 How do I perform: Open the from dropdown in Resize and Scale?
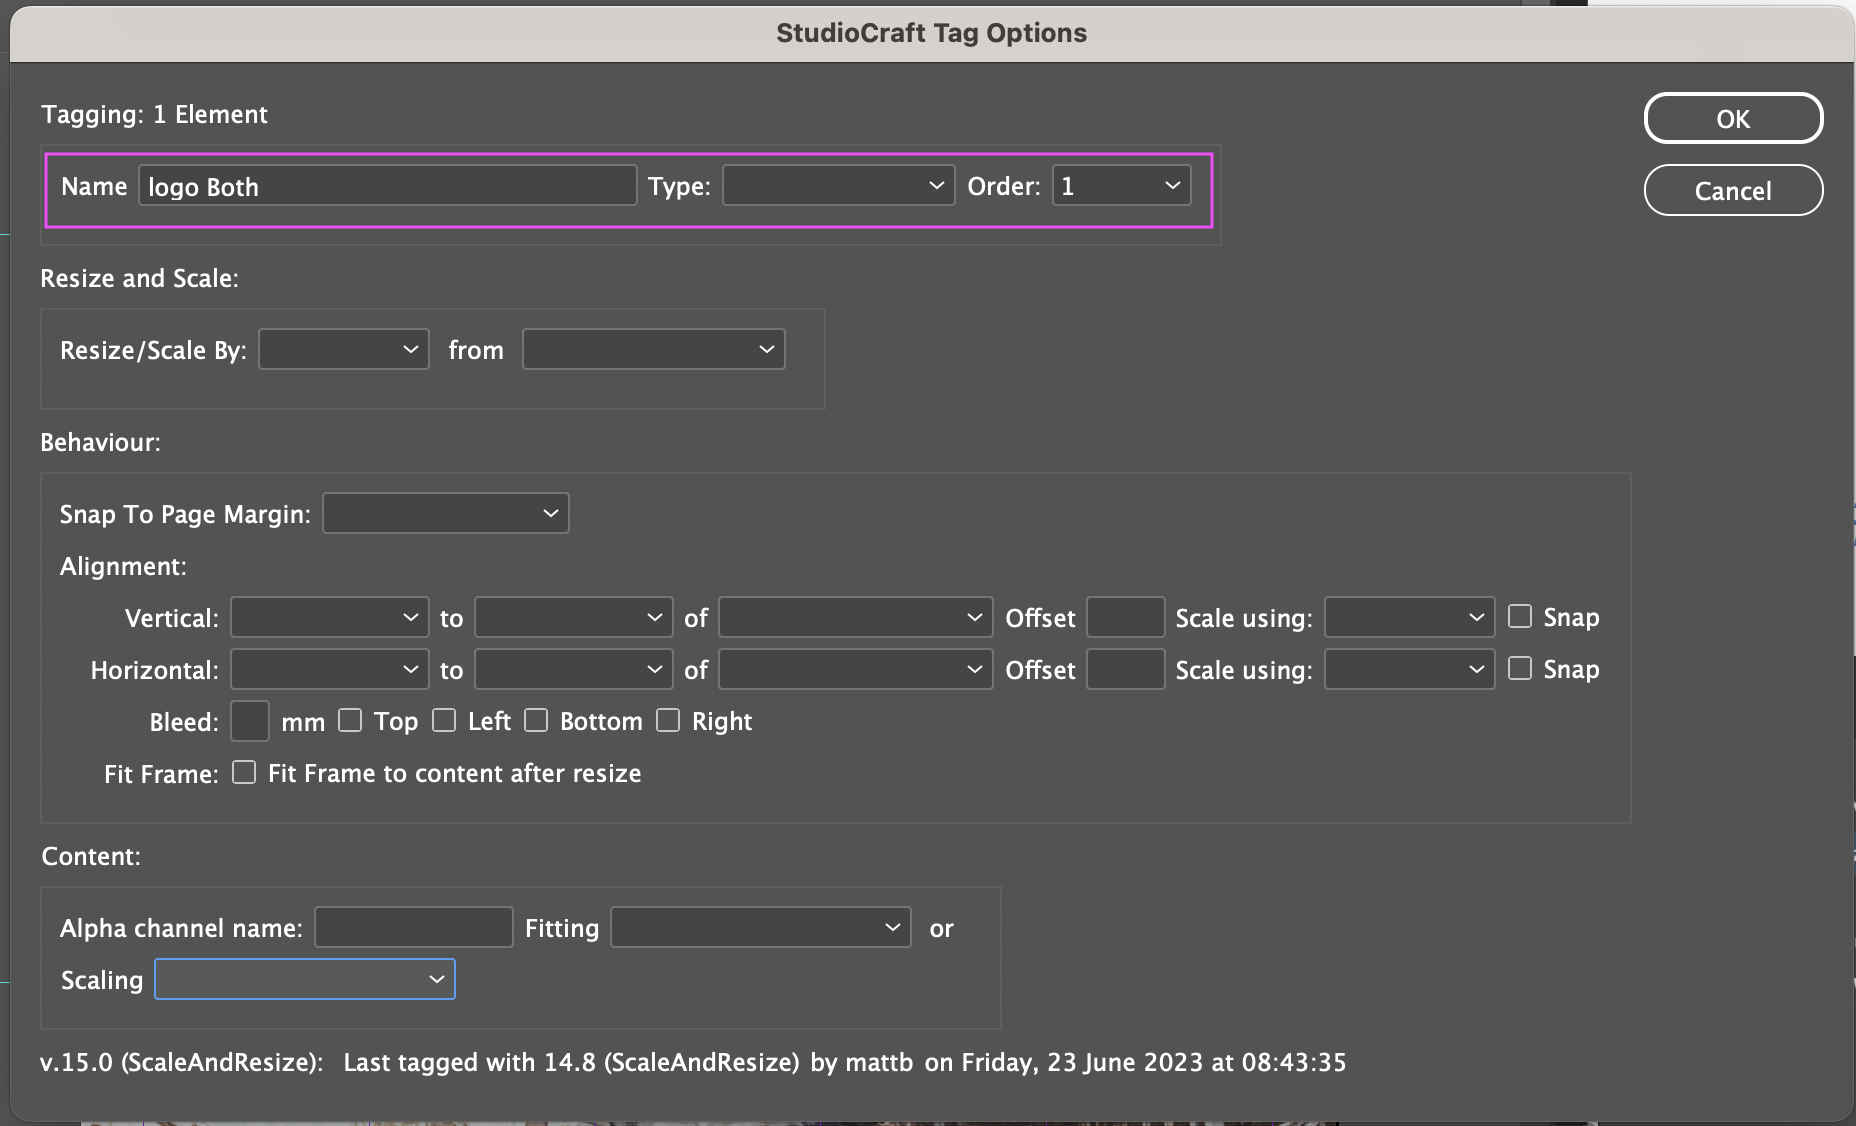(654, 349)
